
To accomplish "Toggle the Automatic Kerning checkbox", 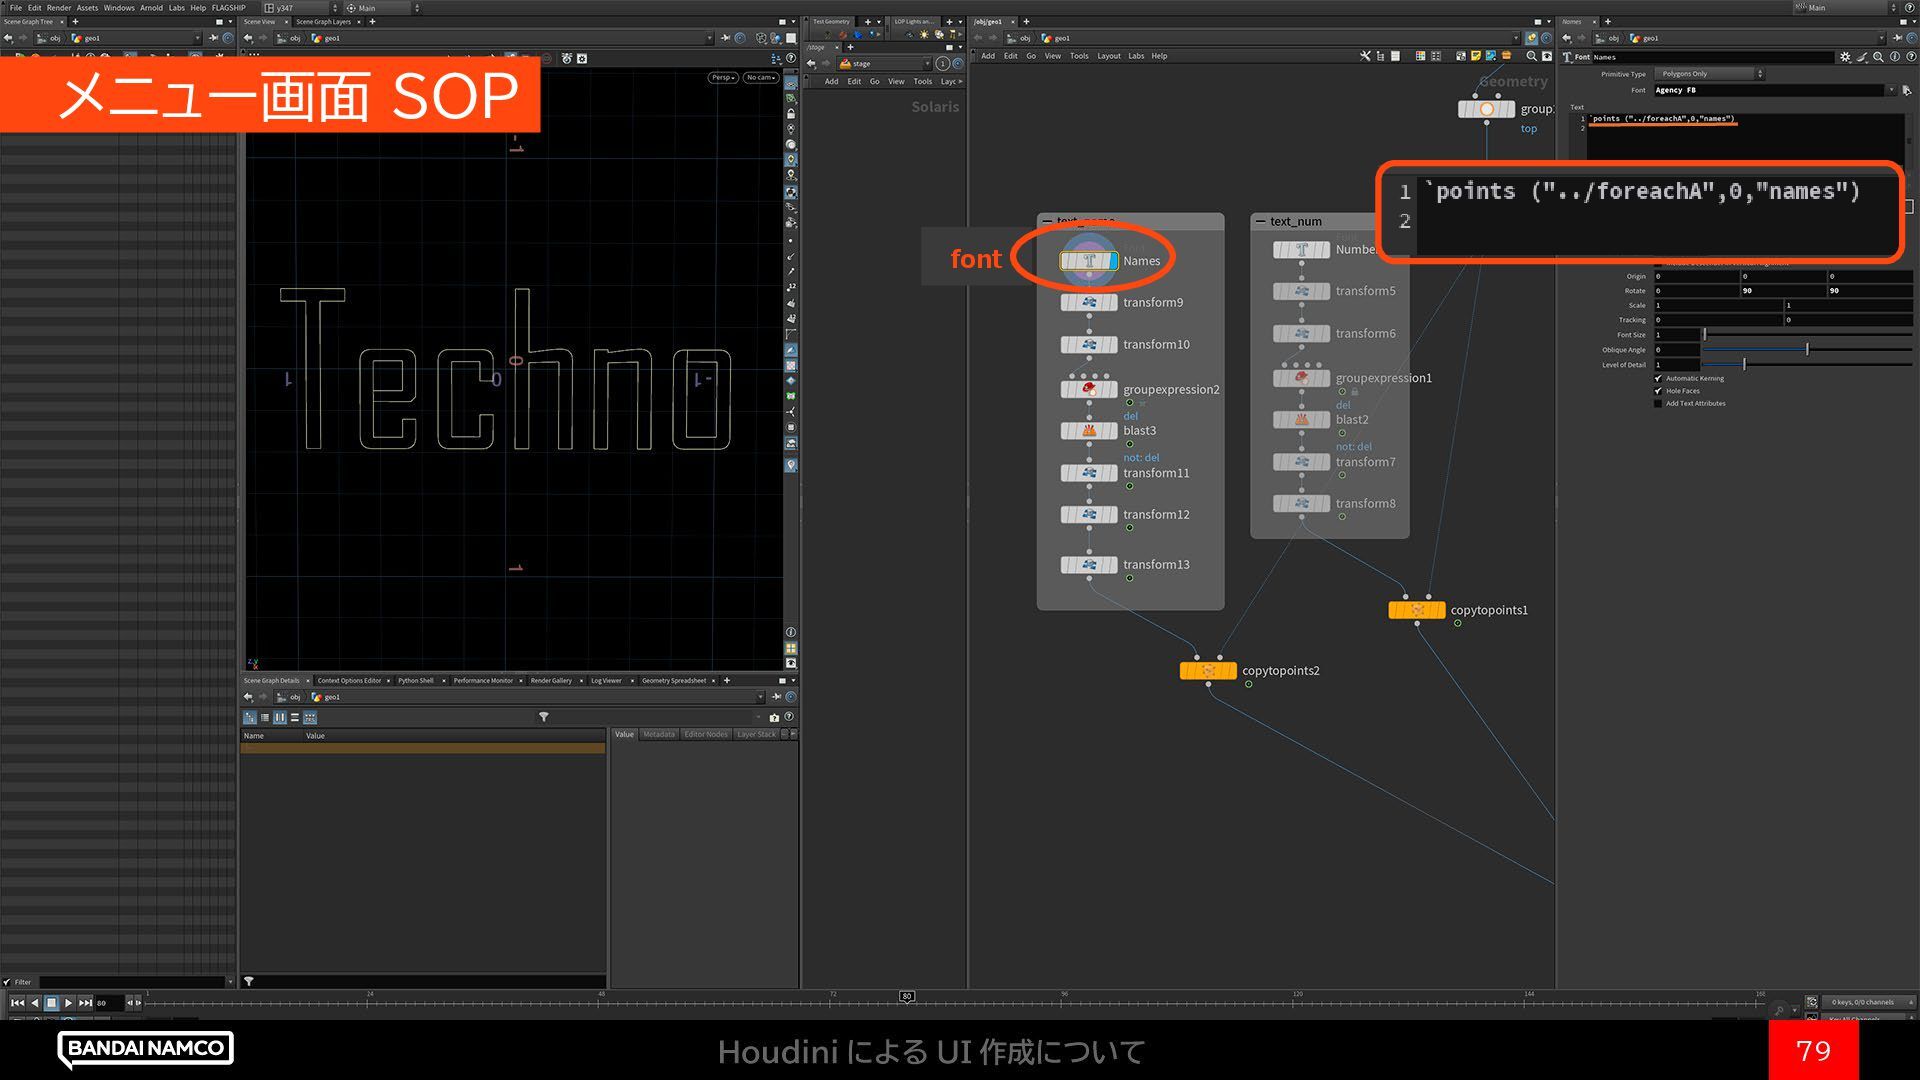I will coord(1658,378).
